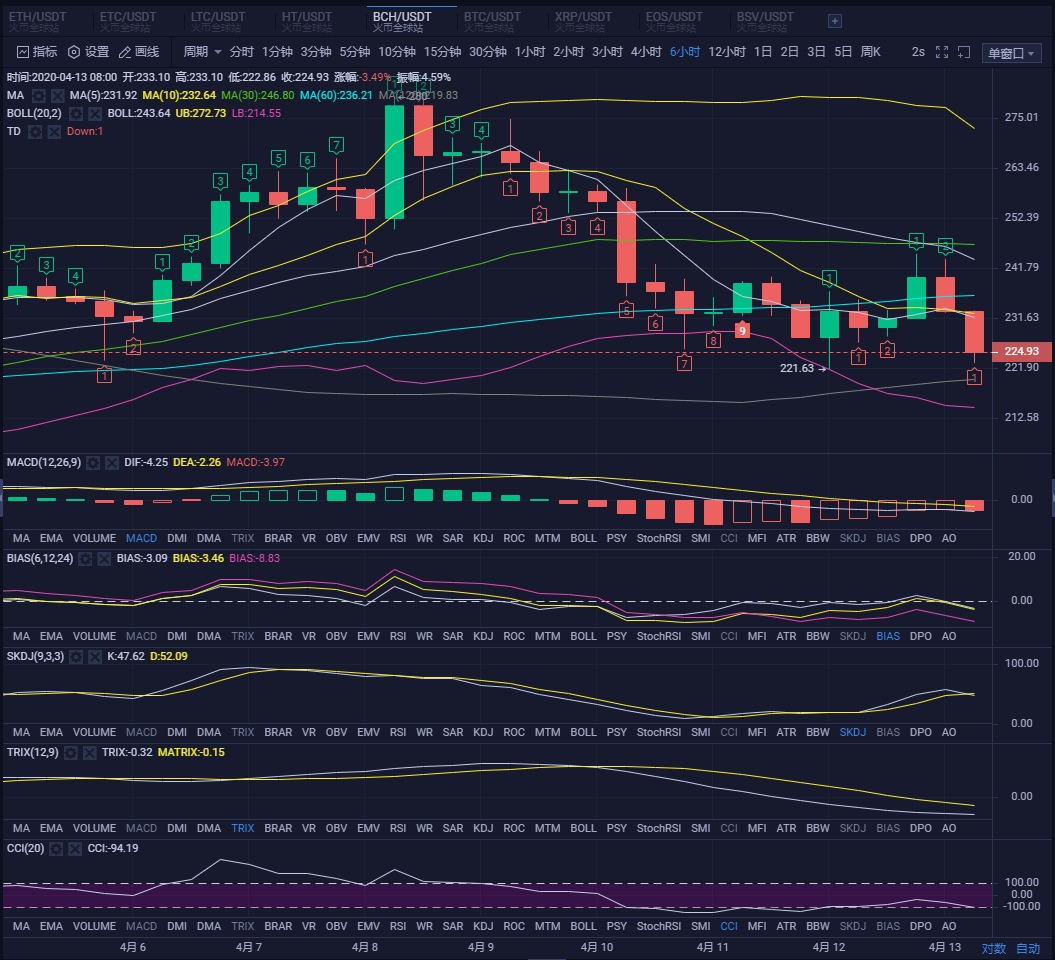1055x960 pixels.
Task: Open chart 设置 (settings)
Action: tap(89, 51)
